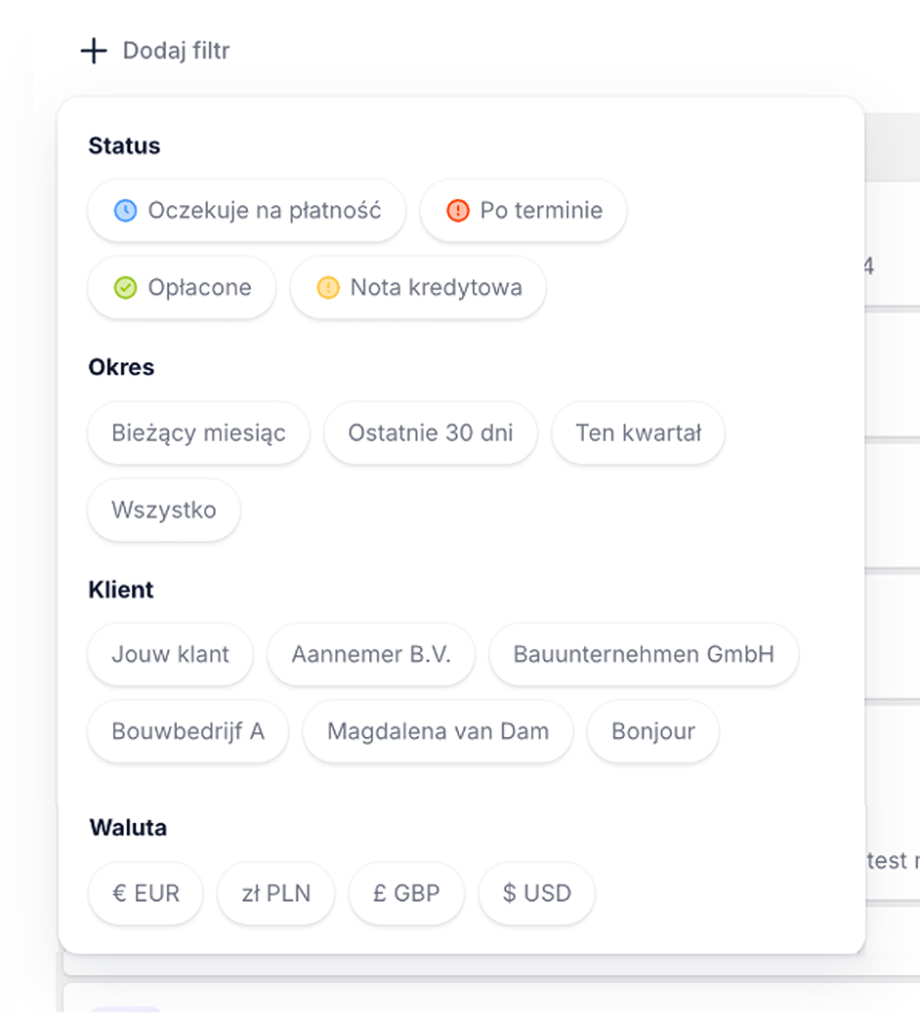Filter by client Jouw klant
This screenshot has height=1024, width=920.
[170, 654]
